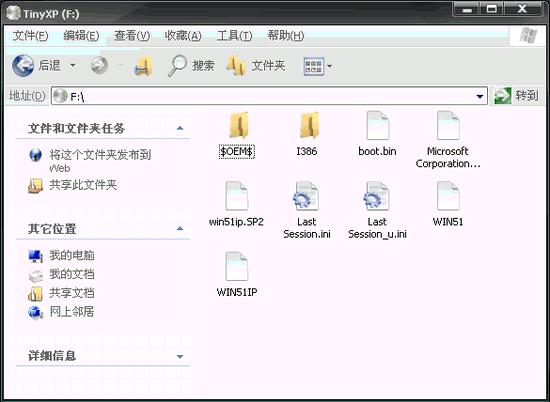Select the $OEM$ folder icon
Viewport: 550px width, 402px height.
[x=239, y=125]
